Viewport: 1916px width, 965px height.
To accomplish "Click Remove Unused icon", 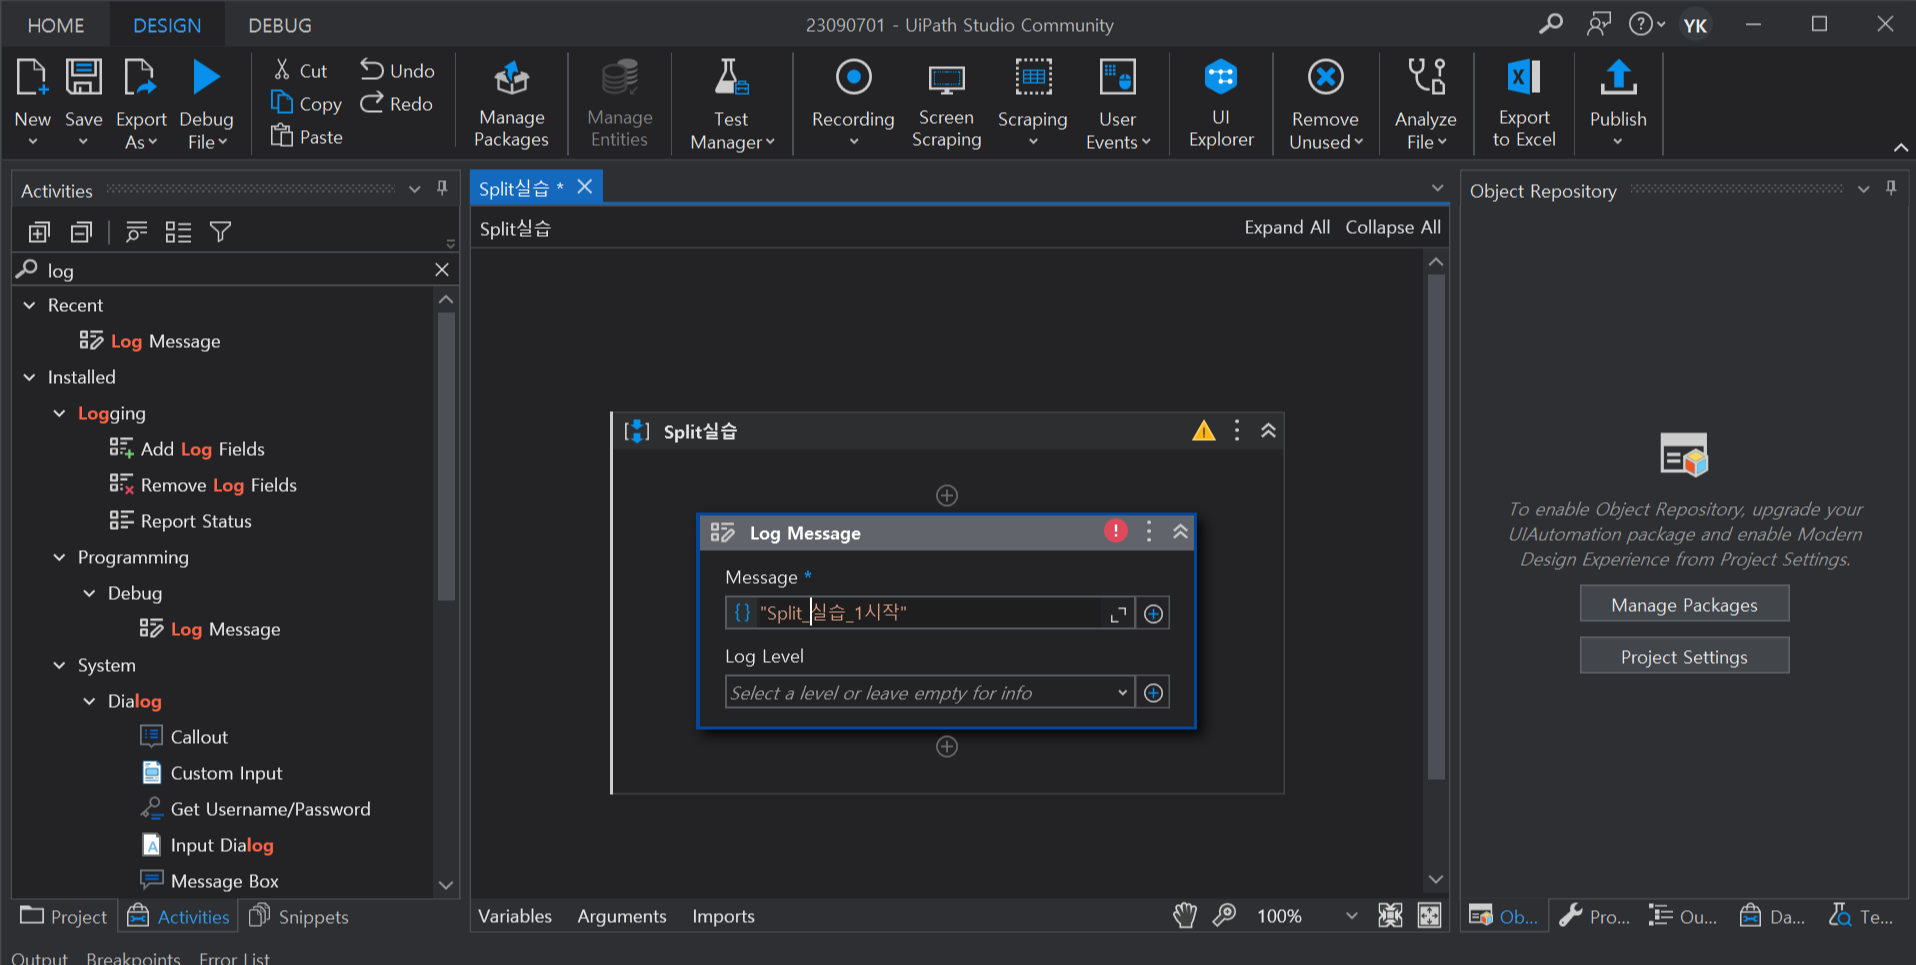I will coord(1326,77).
